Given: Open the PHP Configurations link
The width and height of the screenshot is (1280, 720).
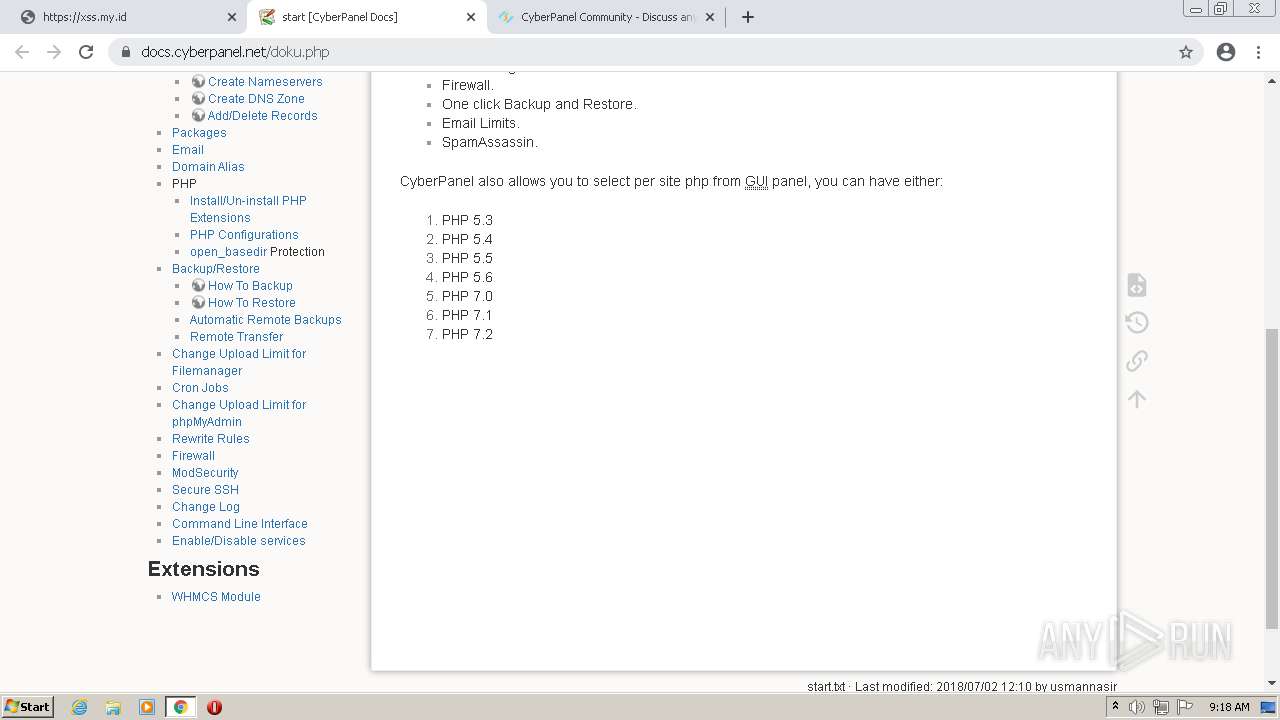Looking at the screenshot, I should [x=244, y=234].
